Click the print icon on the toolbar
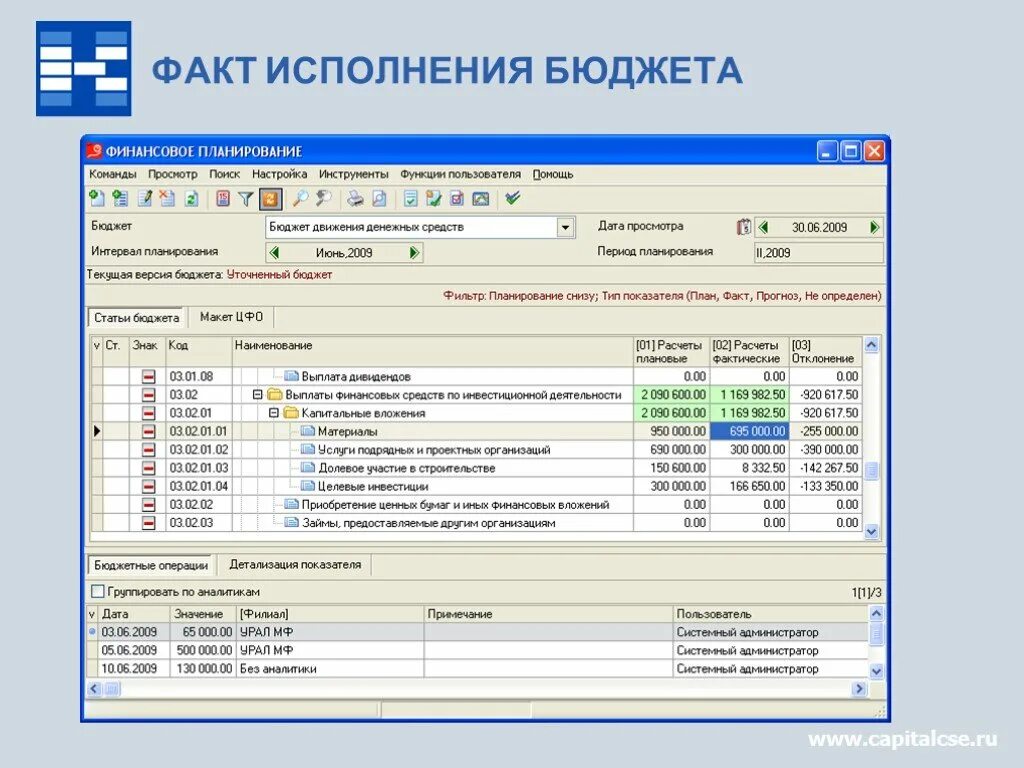Screen dimensions: 1024x768 353,199
